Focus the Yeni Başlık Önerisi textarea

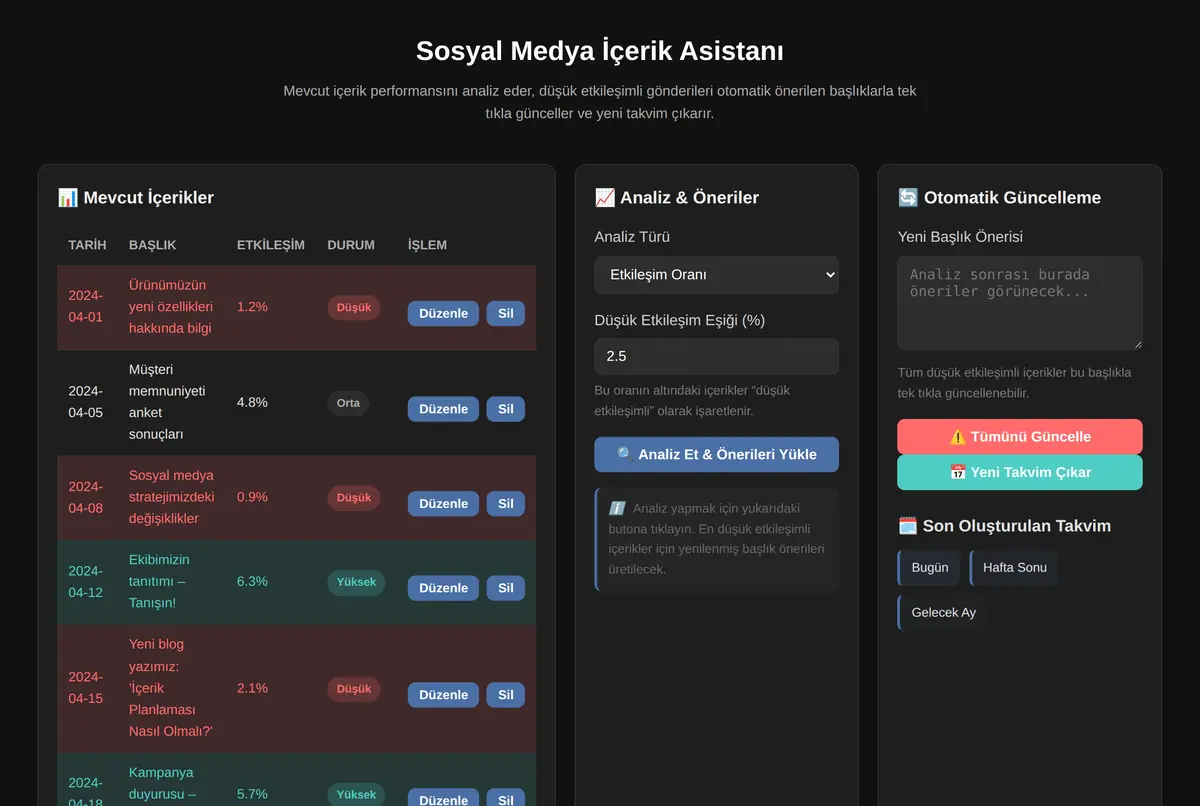(1020, 303)
